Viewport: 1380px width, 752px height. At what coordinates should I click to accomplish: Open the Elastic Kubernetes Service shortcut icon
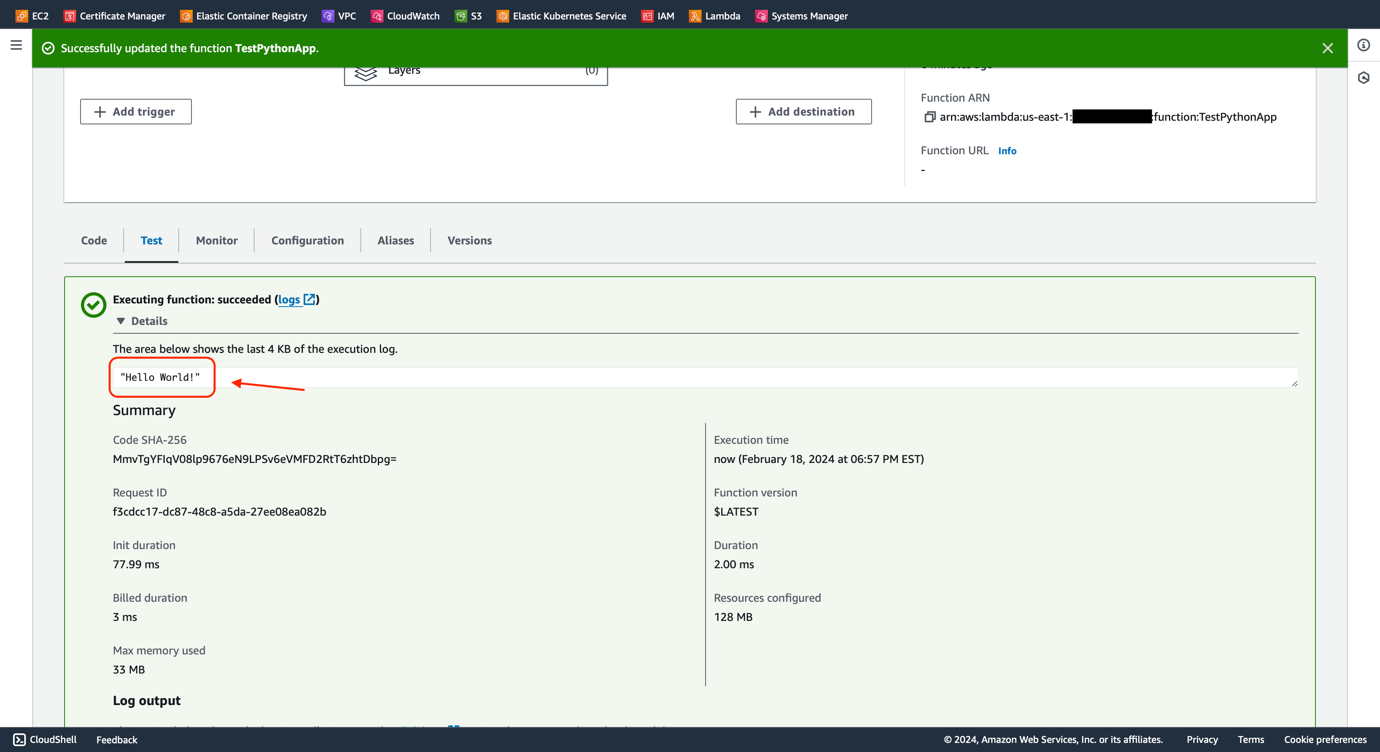click(503, 16)
